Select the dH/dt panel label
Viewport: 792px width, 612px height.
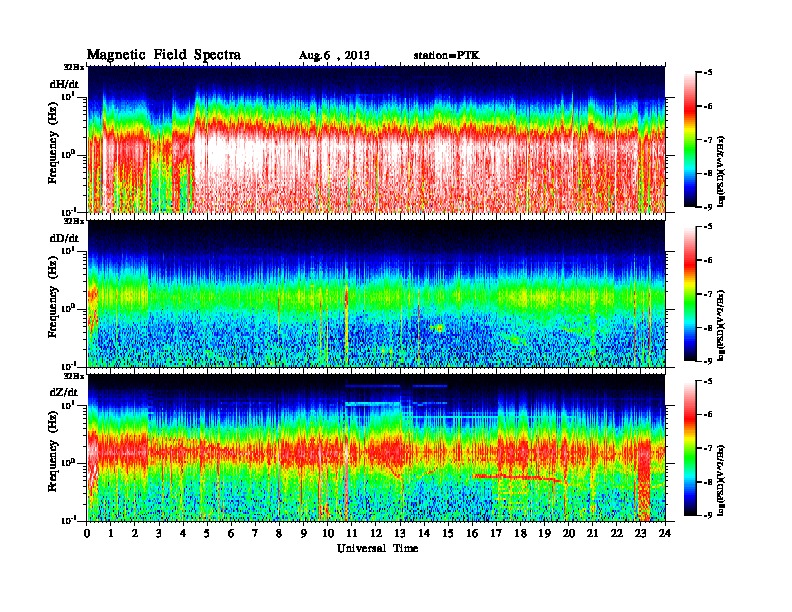64,84
